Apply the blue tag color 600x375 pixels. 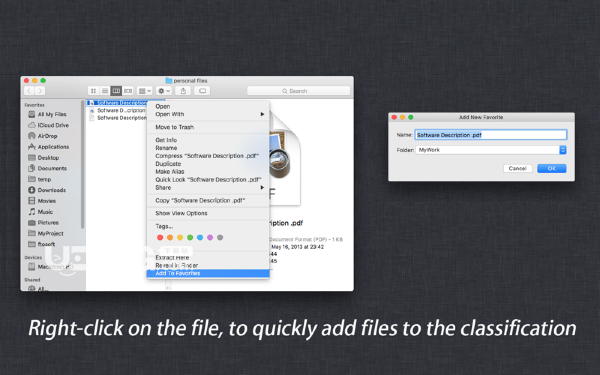[200, 238]
